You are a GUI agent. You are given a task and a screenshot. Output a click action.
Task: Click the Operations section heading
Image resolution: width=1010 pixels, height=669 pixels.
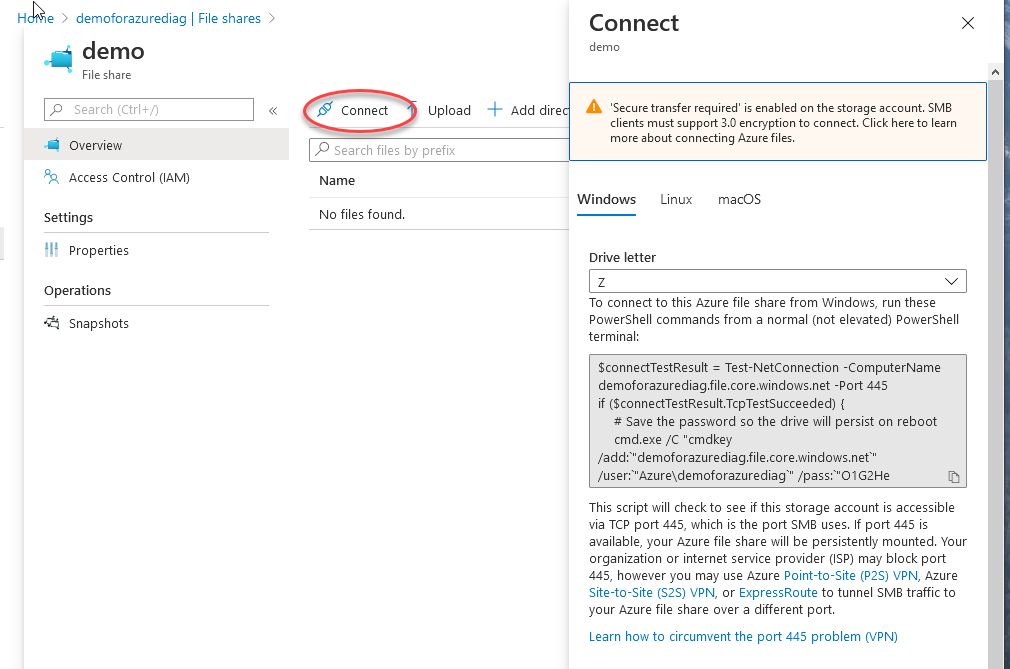point(77,290)
